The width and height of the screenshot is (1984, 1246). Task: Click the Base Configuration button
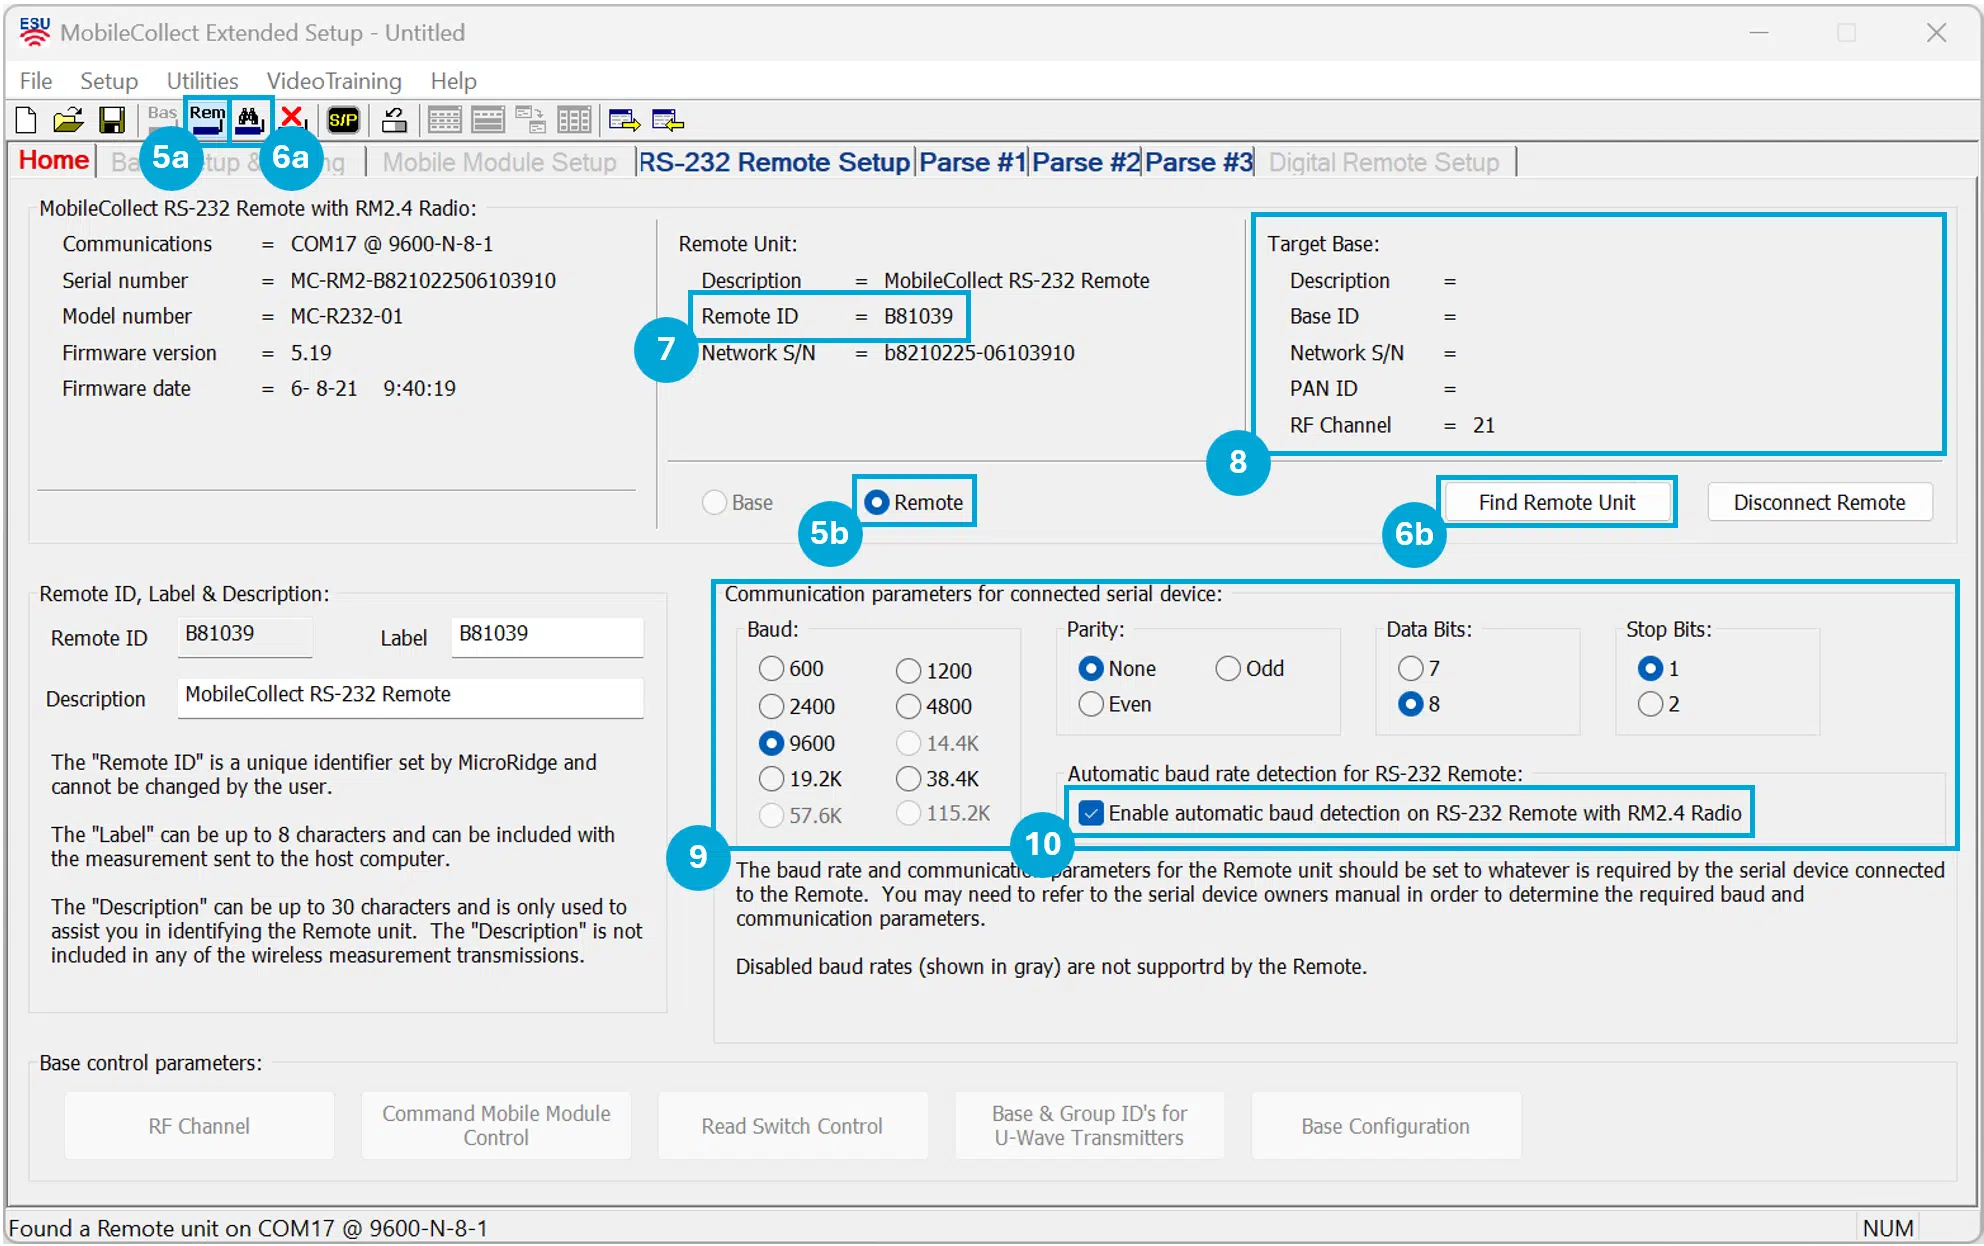pyautogui.click(x=1385, y=1126)
